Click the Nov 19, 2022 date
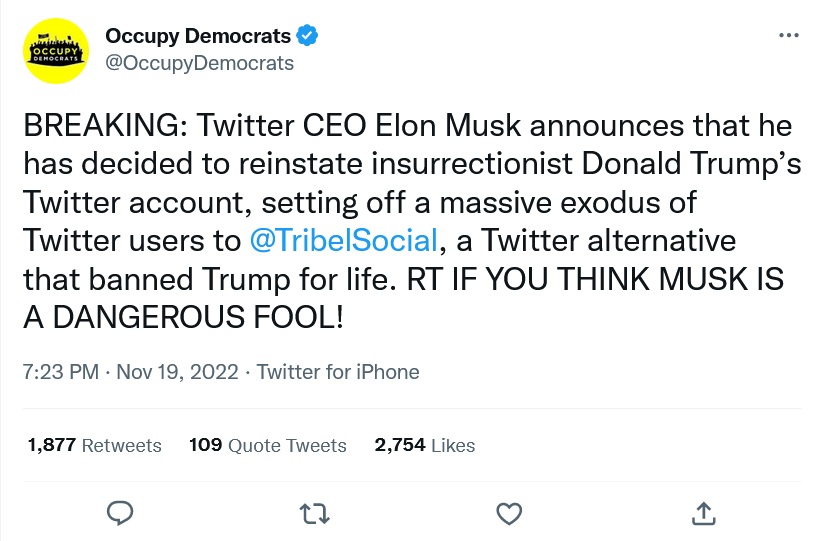816x541 pixels. click(x=177, y=372)
